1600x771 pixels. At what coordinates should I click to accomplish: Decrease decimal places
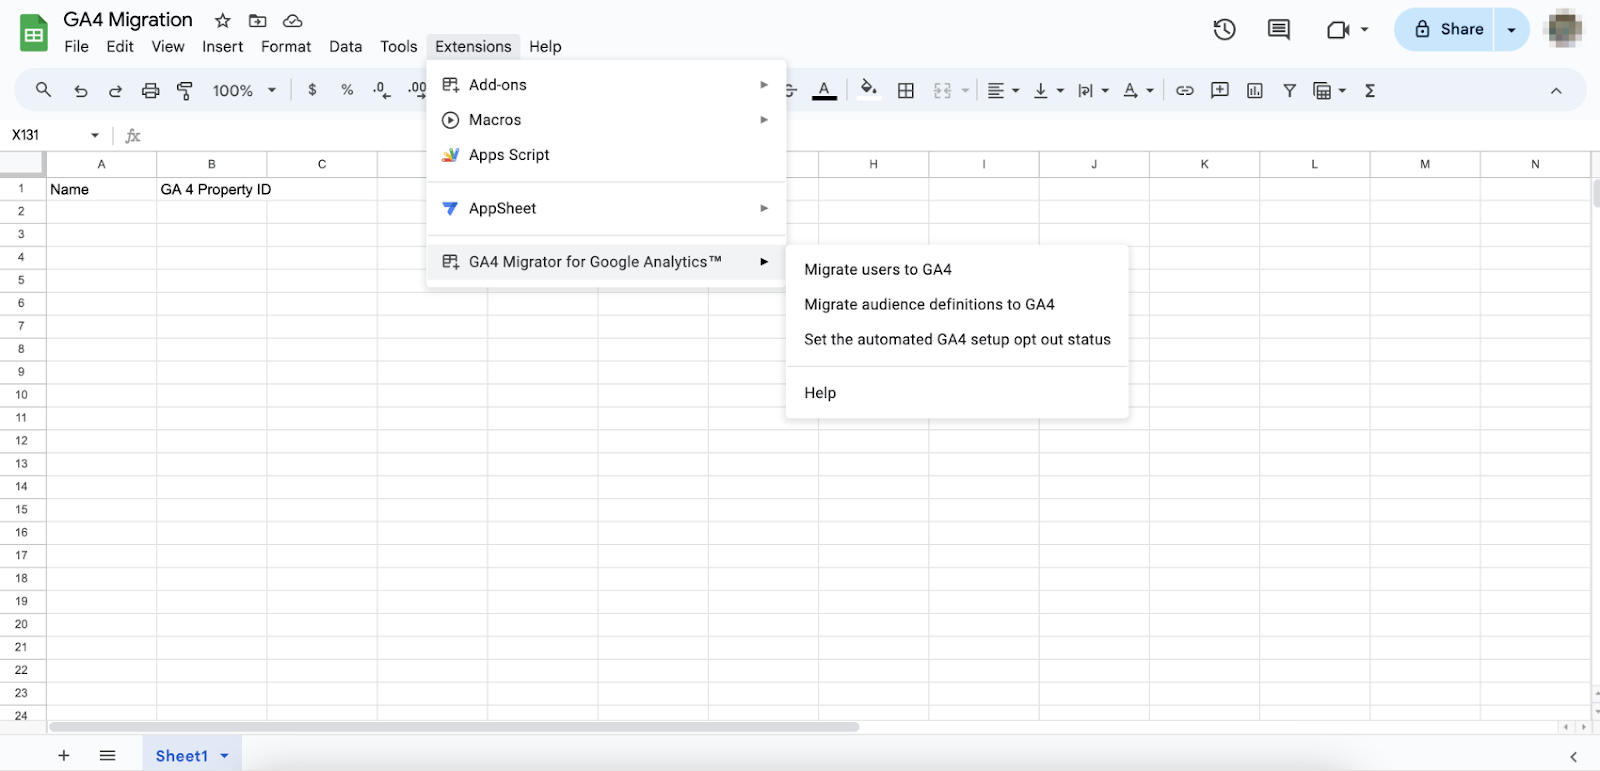click(x=381, y=90)
